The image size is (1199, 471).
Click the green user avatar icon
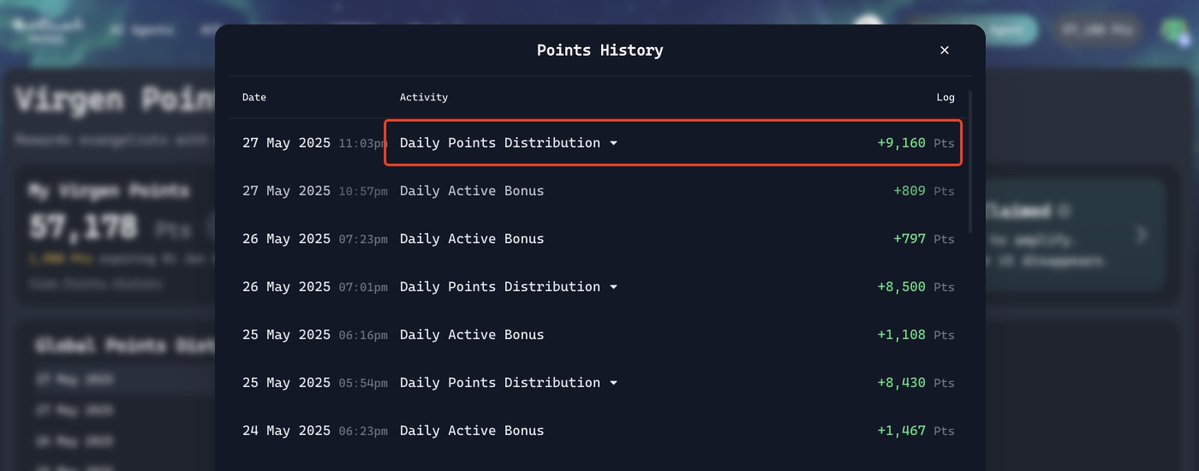(1174, 31)
